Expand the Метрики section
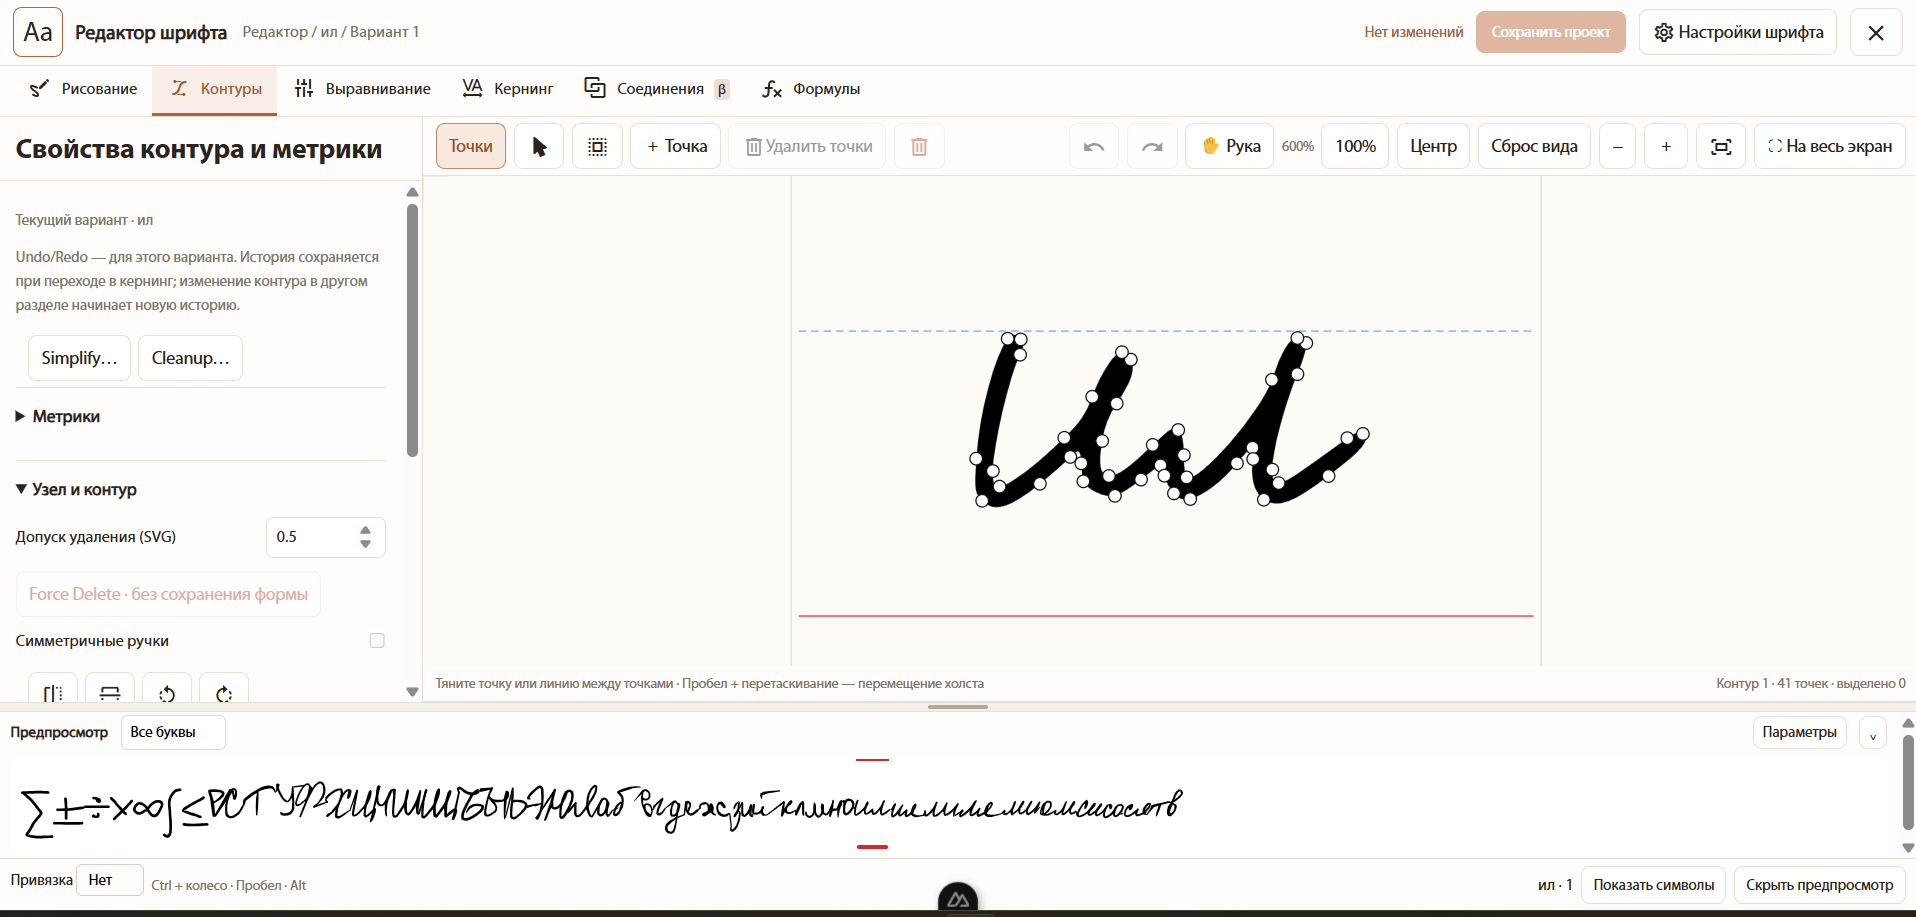 coord(58,417)
